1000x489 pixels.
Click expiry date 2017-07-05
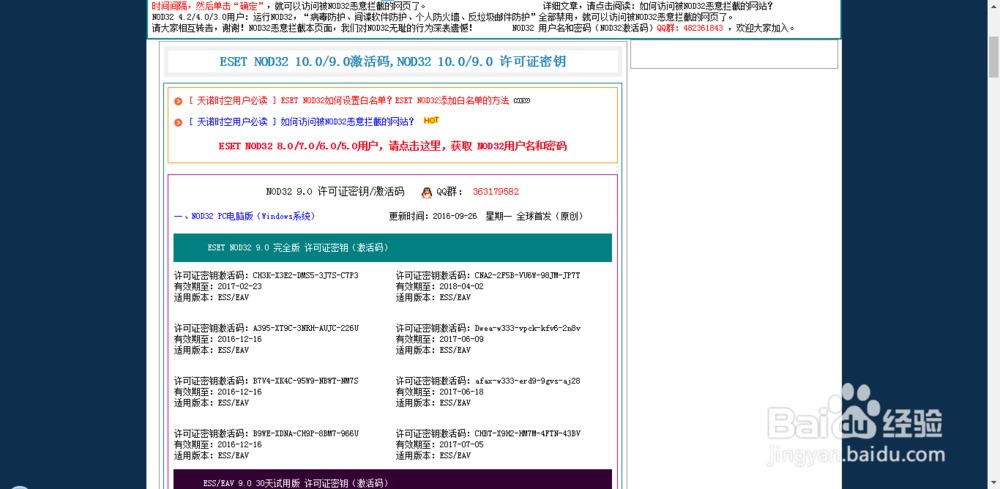tap(461, 444)
